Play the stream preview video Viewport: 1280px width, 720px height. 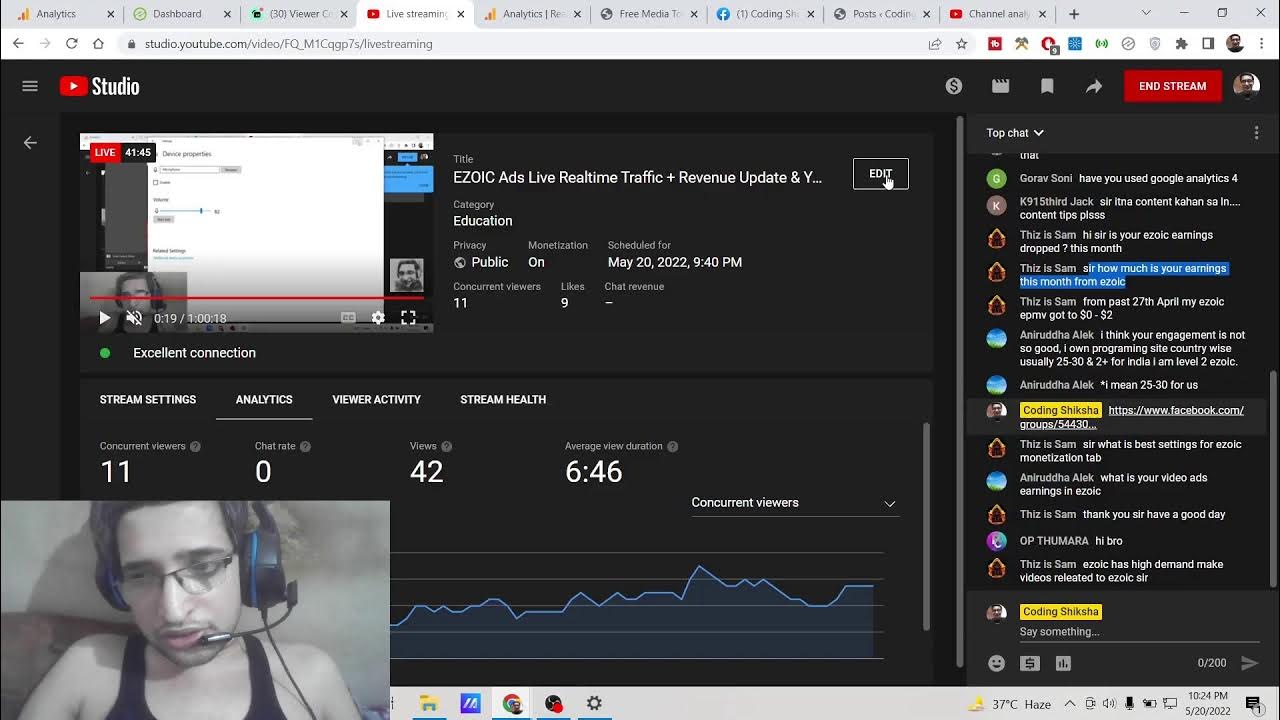(x=104, y=318)
